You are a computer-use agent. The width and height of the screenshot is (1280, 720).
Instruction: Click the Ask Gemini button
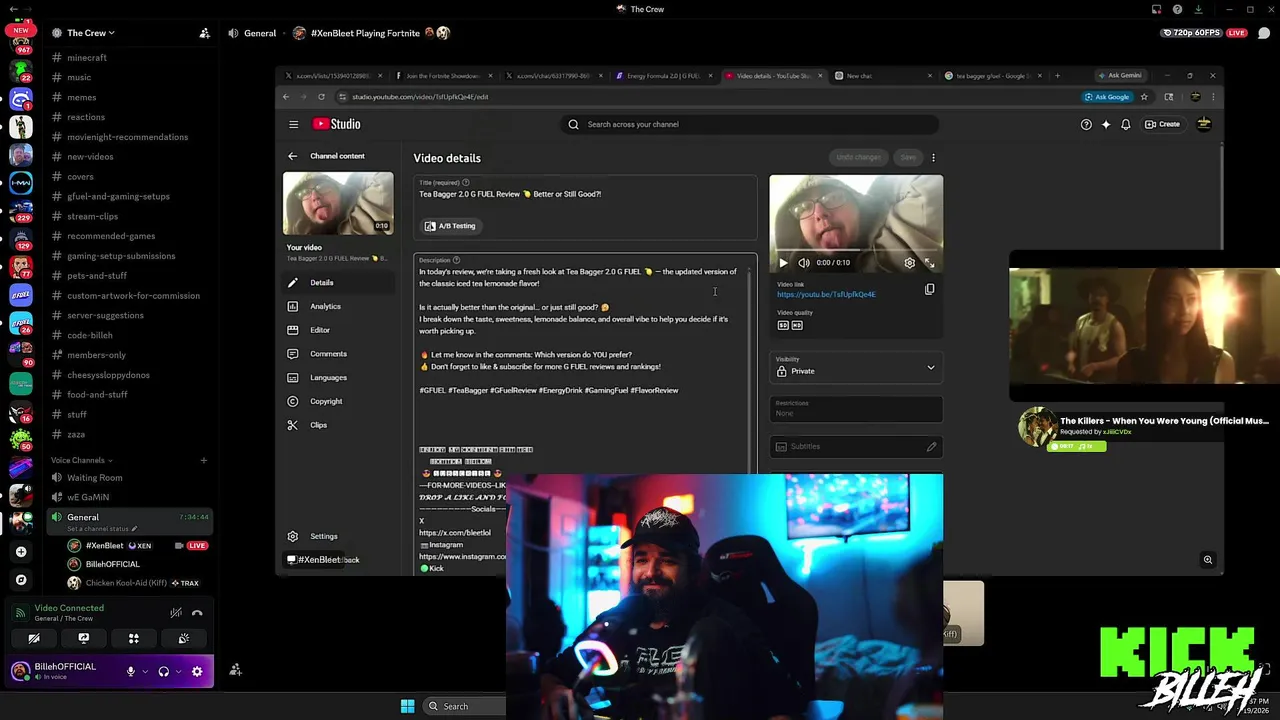pyautogui.click(x=1119, y=75)
